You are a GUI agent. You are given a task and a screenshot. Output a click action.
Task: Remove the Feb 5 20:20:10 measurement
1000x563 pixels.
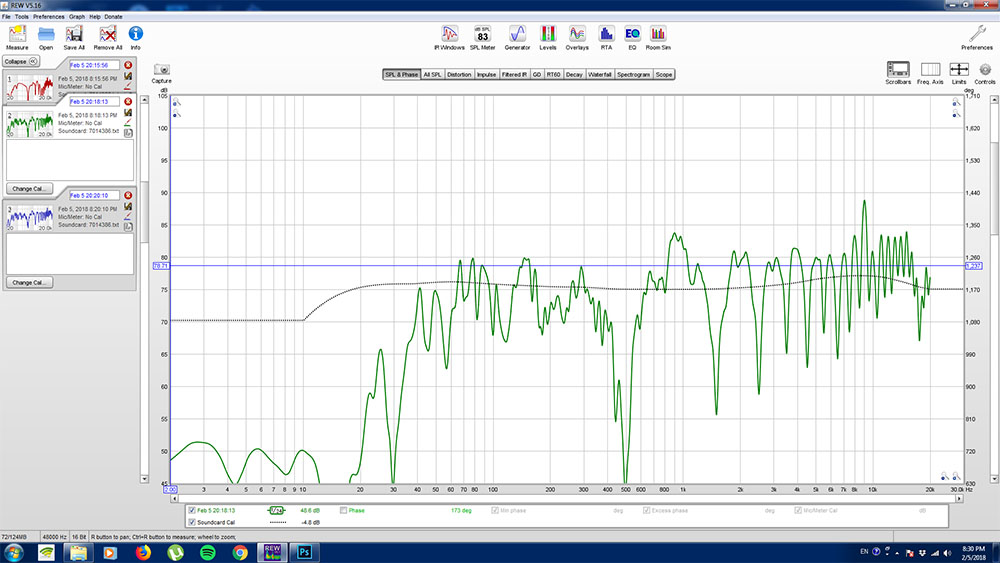point(128,195)
